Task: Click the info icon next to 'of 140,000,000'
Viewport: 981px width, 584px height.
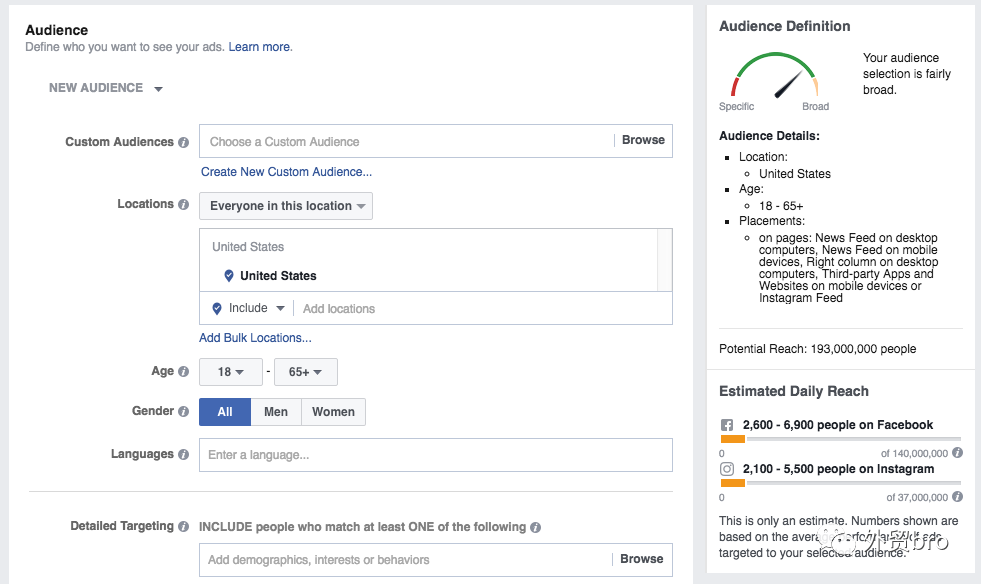Action: point(957,453)
